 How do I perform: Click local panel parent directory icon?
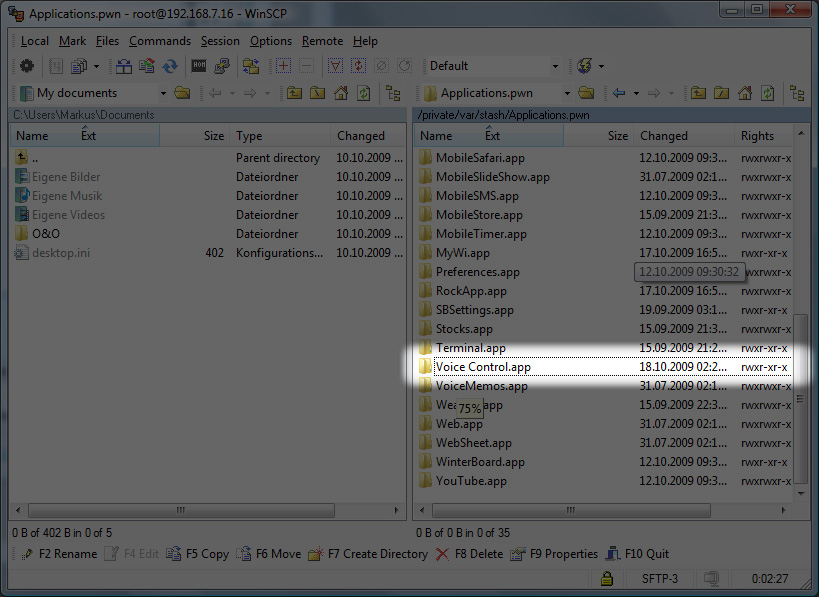click(294, 93)
